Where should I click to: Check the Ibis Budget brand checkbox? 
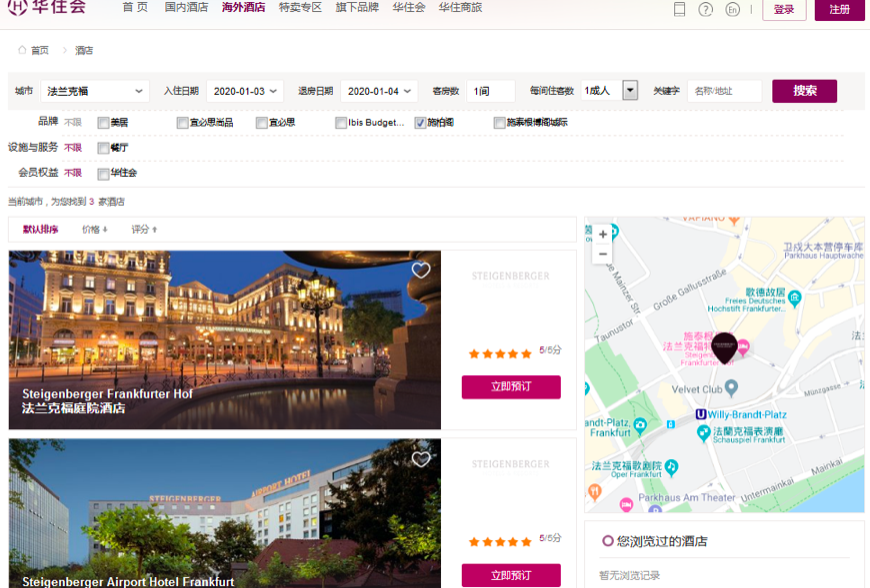(x=341, y=123)
